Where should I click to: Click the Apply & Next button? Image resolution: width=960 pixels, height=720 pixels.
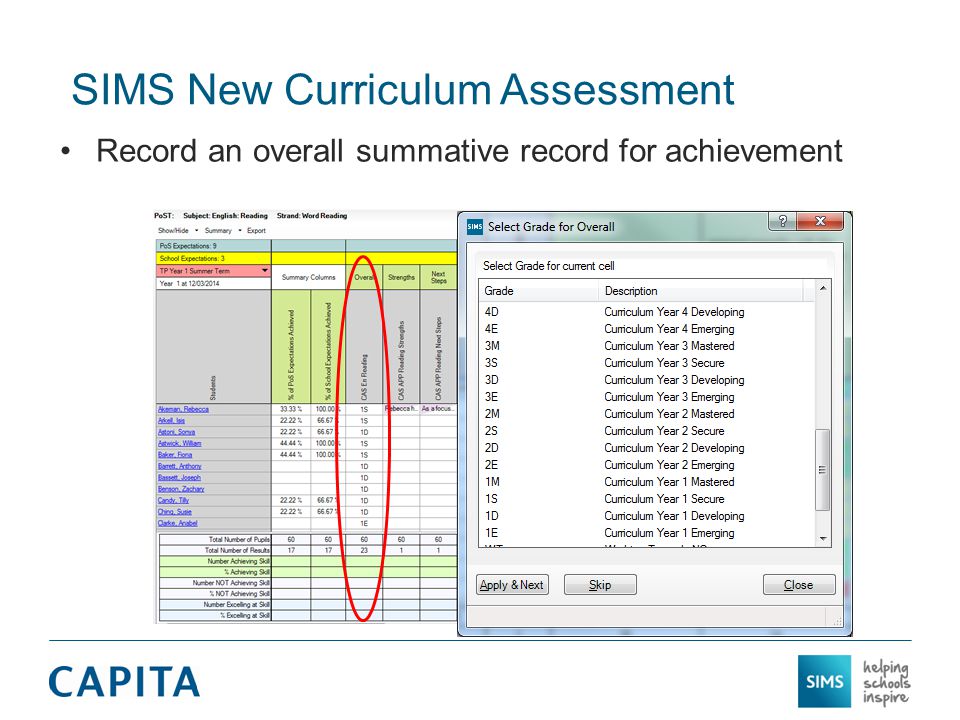point(512,585)
